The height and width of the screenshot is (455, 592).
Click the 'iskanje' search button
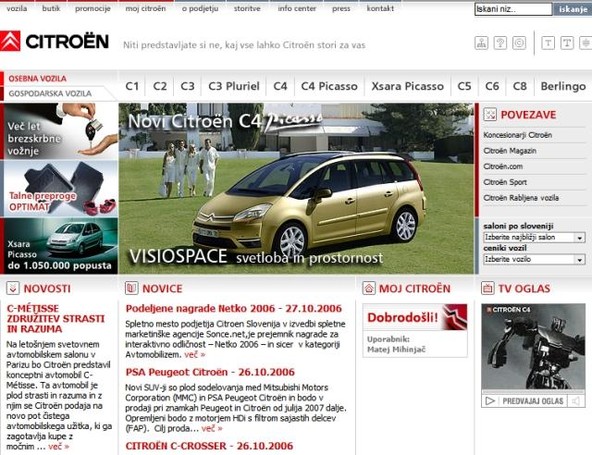pyautogui.click(x=572, y=9)
